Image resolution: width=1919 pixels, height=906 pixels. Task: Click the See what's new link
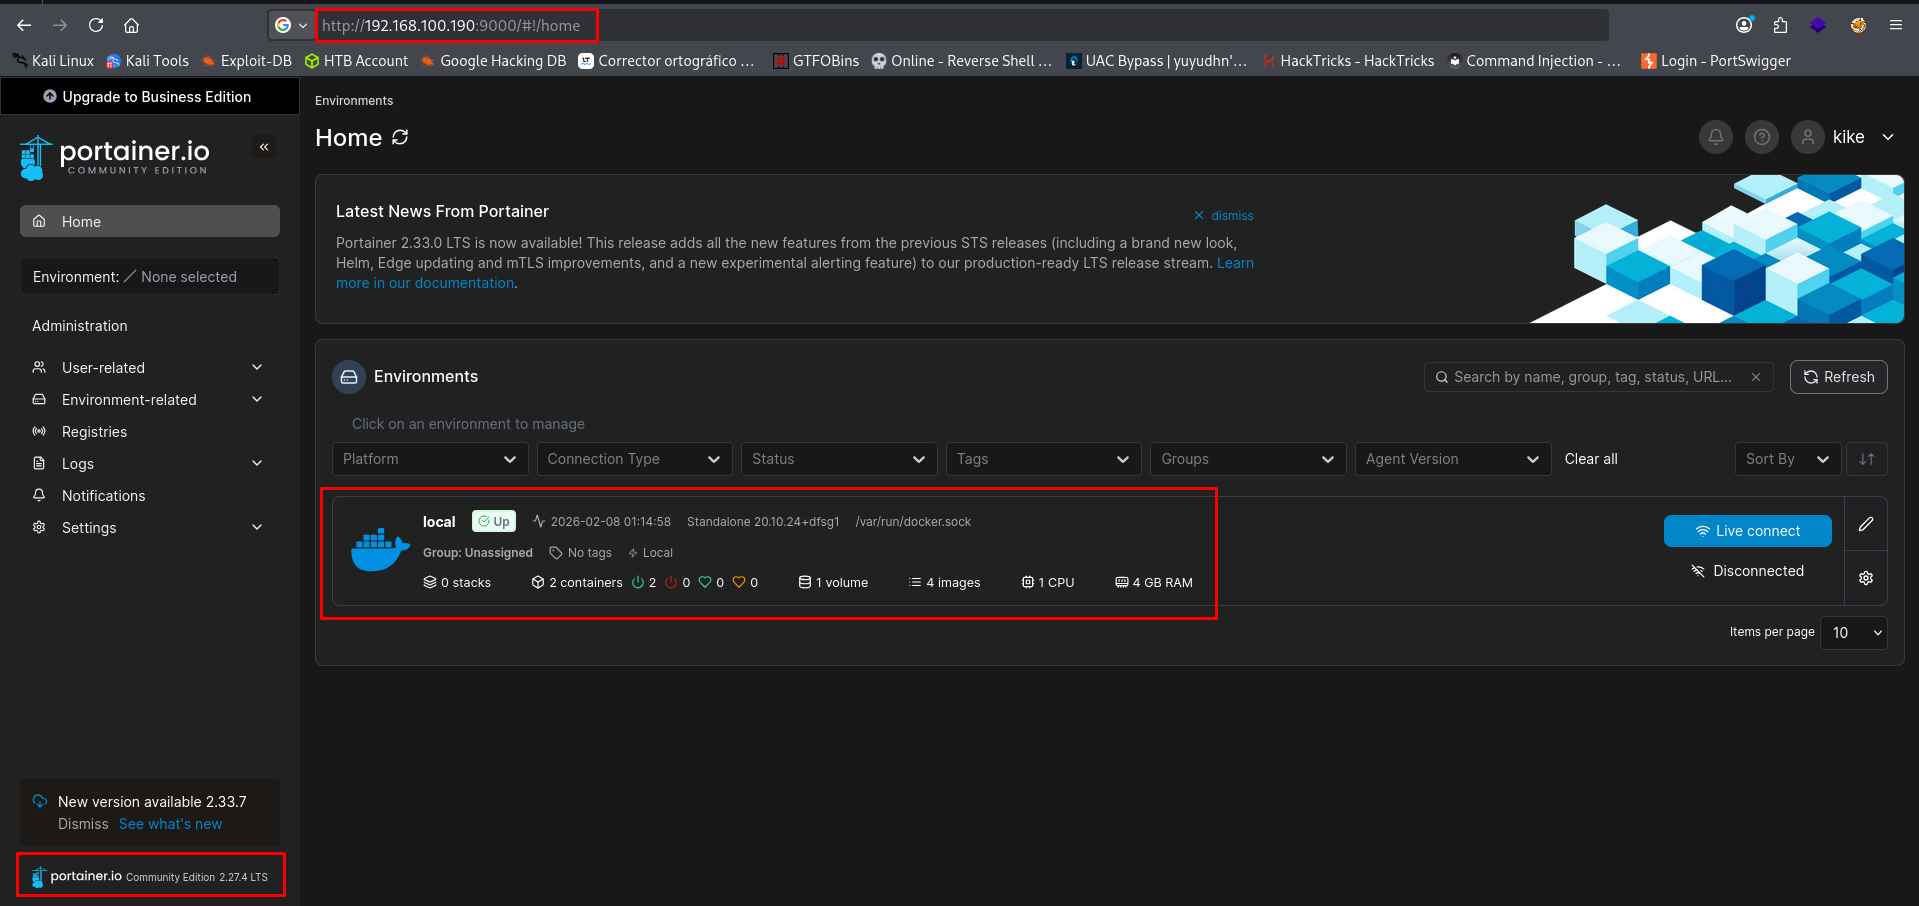tap(170, 824)
